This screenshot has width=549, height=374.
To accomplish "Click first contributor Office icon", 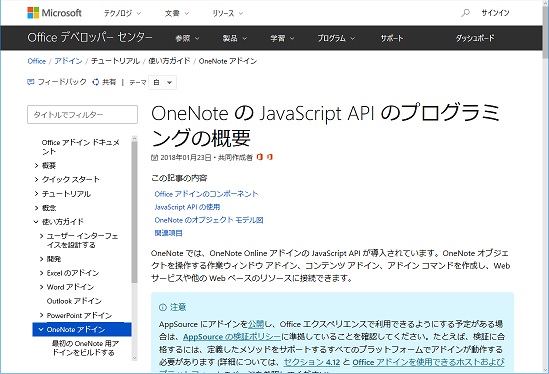I will [259, 157].
